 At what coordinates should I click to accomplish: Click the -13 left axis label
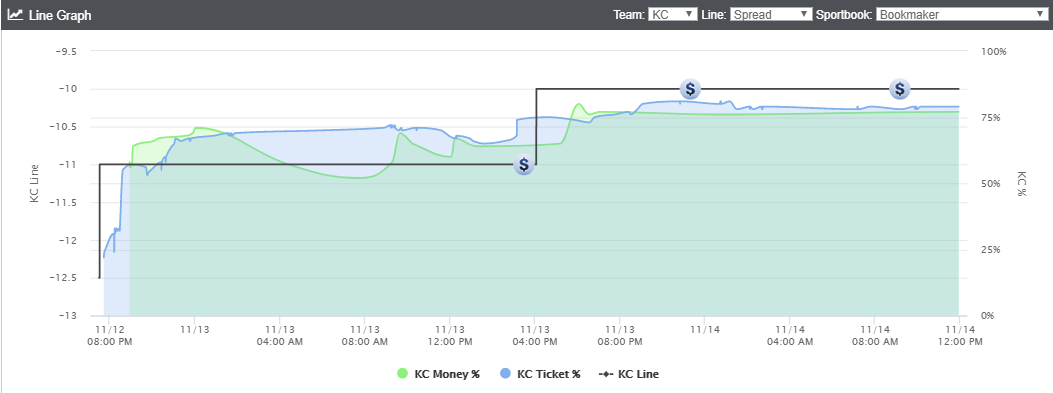[x=69, y=316]
